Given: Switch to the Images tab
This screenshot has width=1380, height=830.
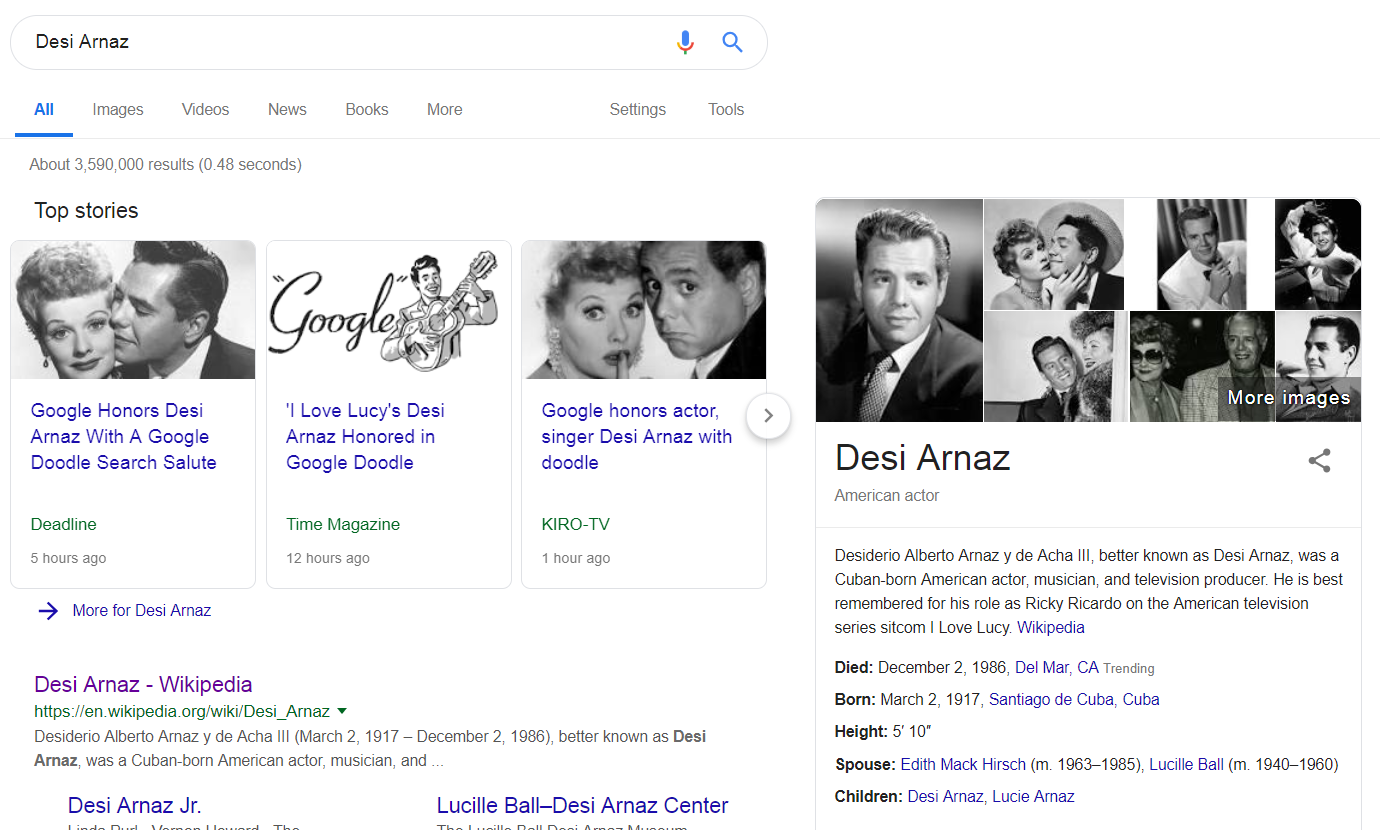Looking at the screenshot, I should pyautogui.click(x=118, y=110).
